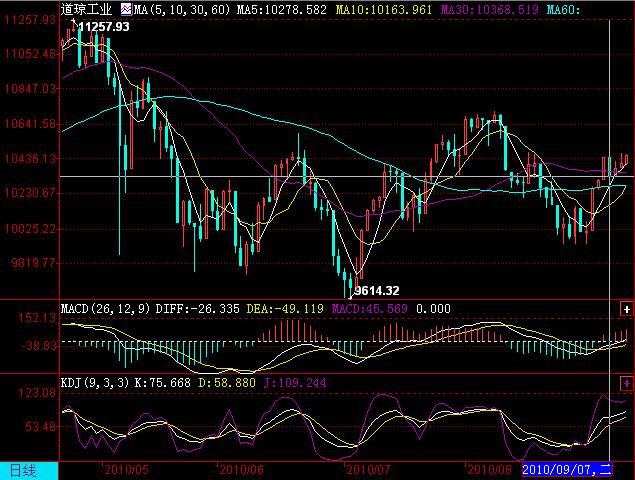Click the 9819.77 price axis label
Image resolution: width=635 pixels, height=480 pixels.
(x=32, y=263)
